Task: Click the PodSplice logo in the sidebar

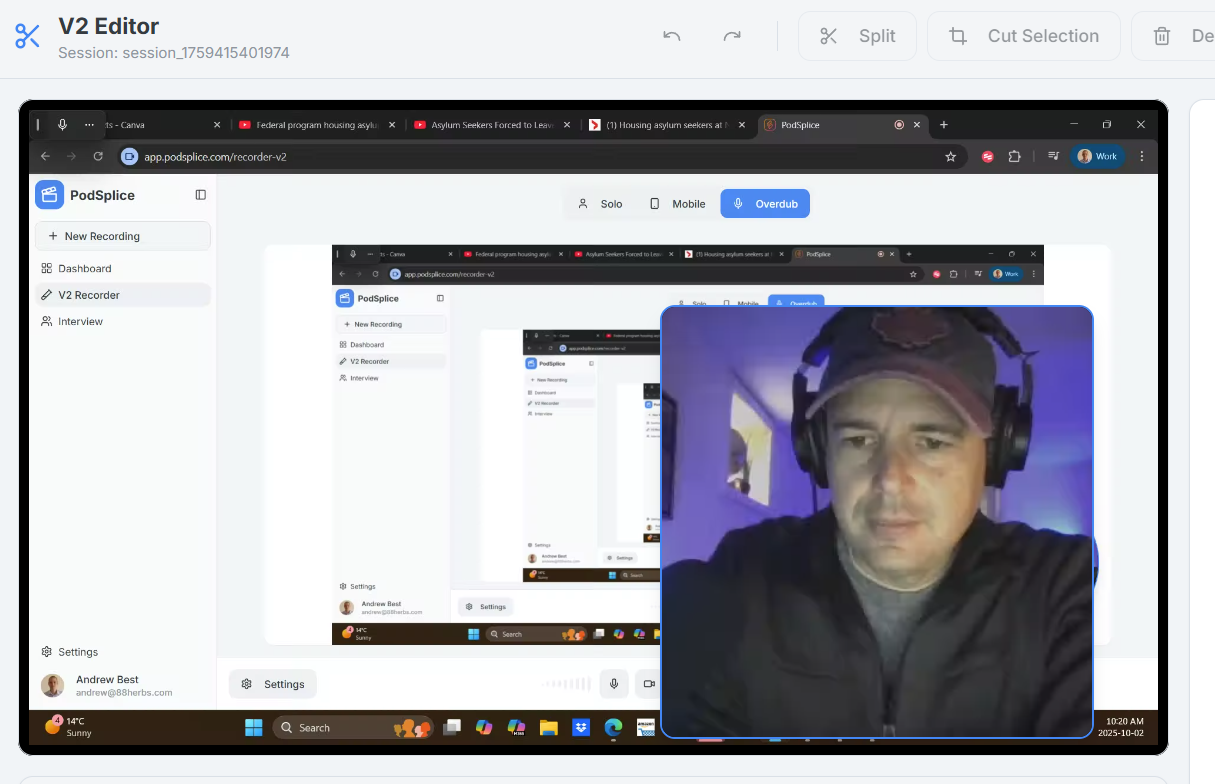Action: coord(50,195)
